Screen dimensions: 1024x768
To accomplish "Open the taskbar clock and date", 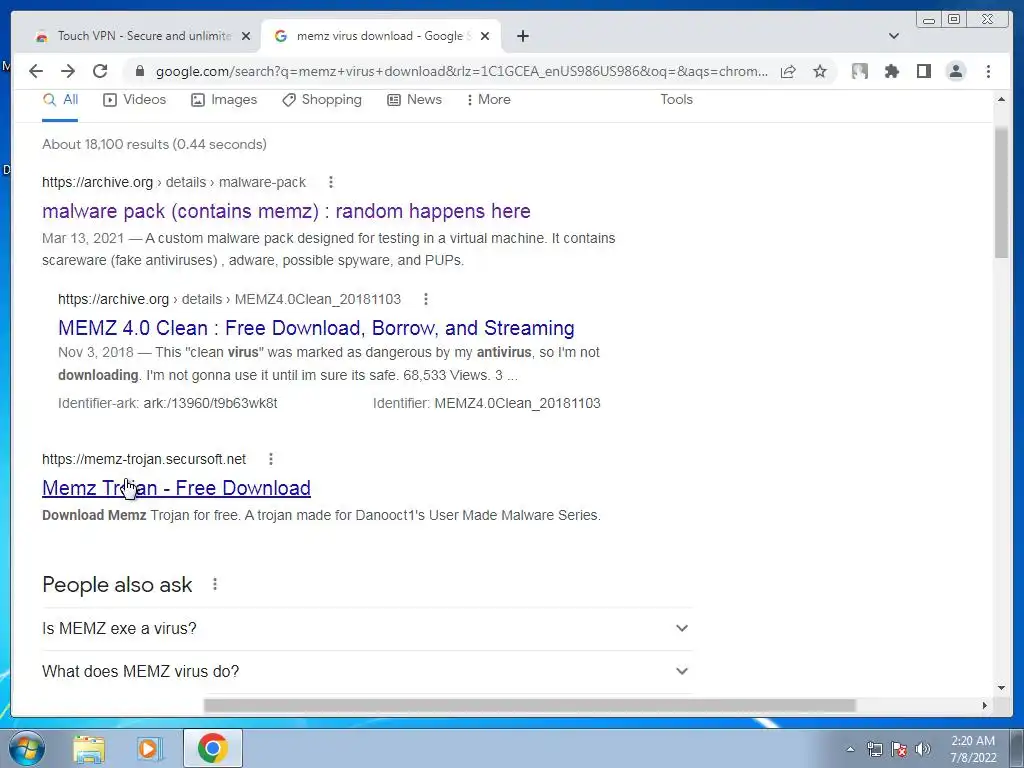I will point(973,749).
